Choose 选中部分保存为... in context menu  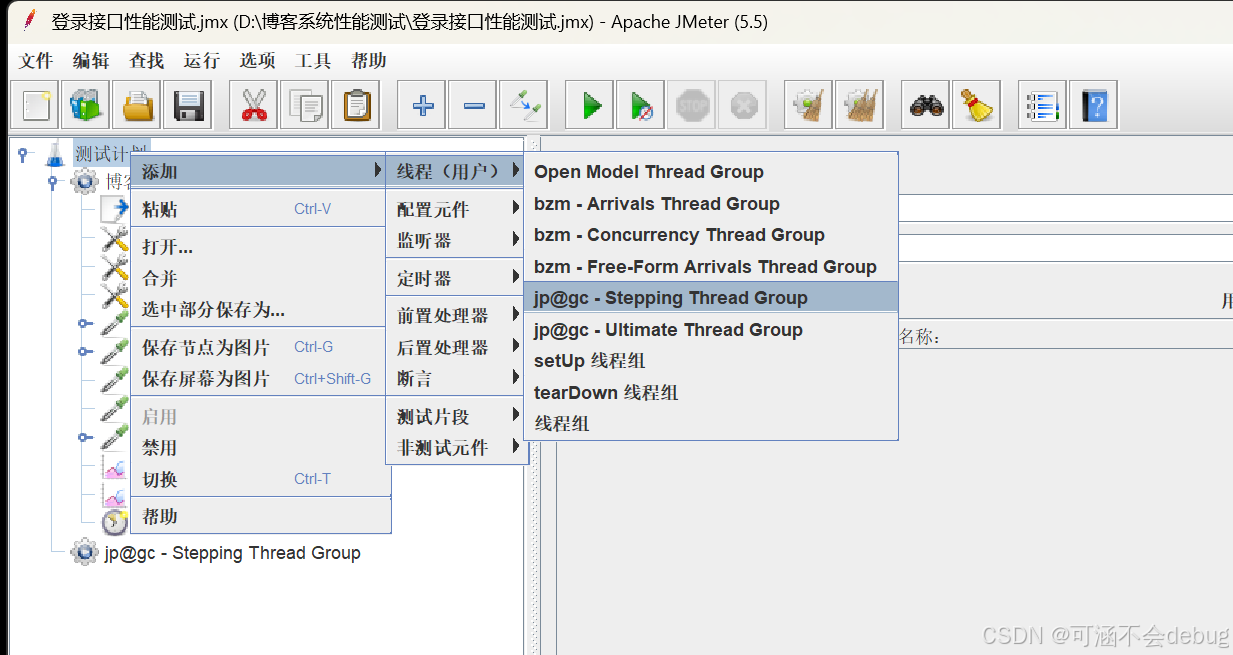tap(260, 310)
